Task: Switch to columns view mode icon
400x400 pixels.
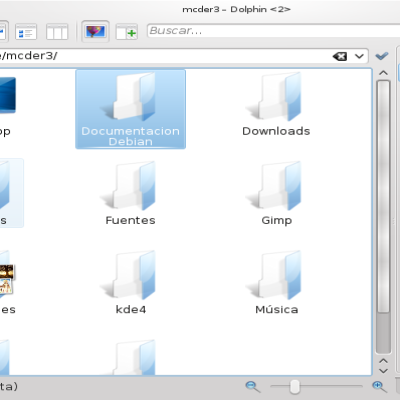Action: pos(57,32)
